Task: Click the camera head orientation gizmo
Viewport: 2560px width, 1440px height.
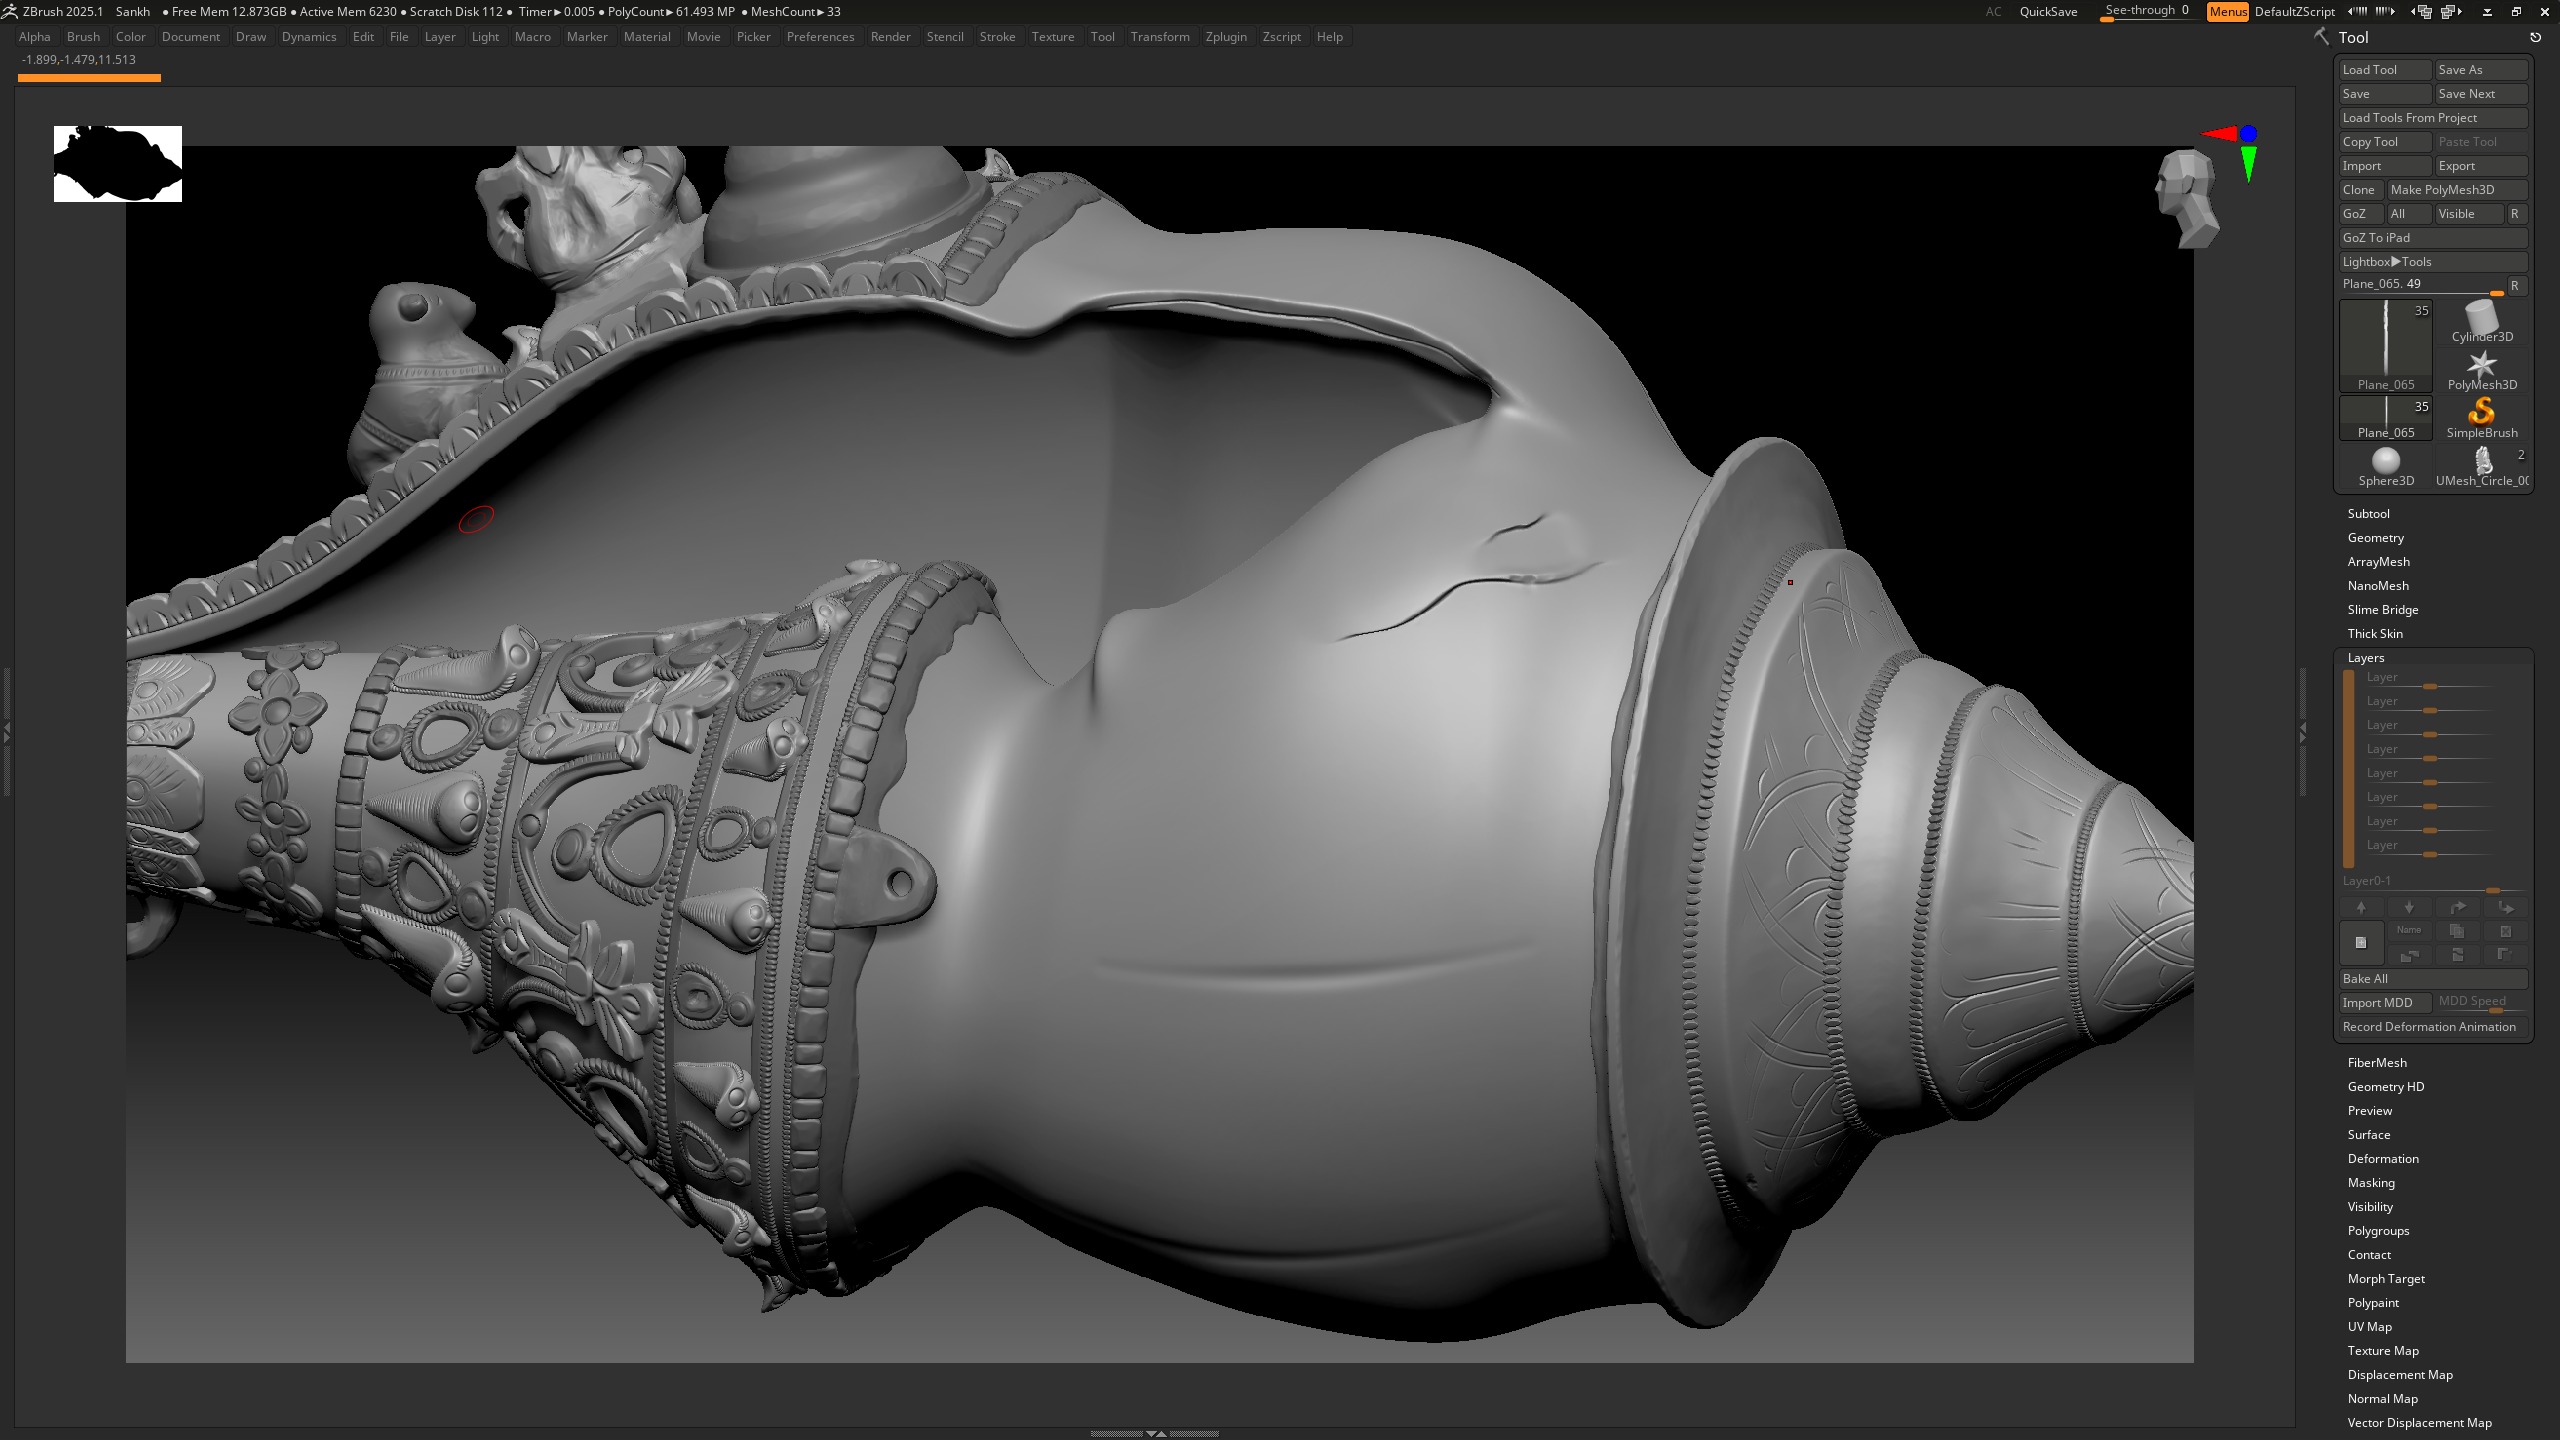Action: 2188,199
